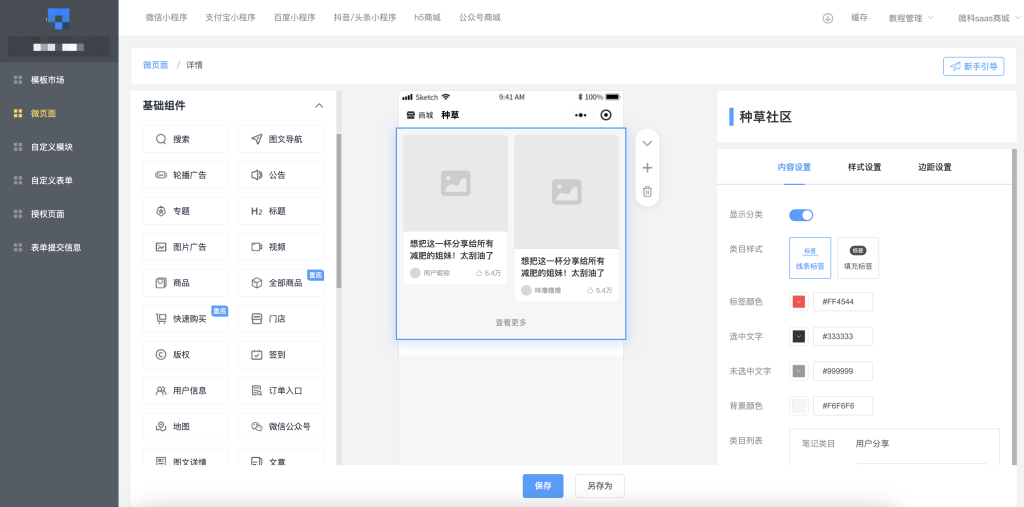Select the left note card thumbnail
The image size is (1024, 507).
click(455, 183)
